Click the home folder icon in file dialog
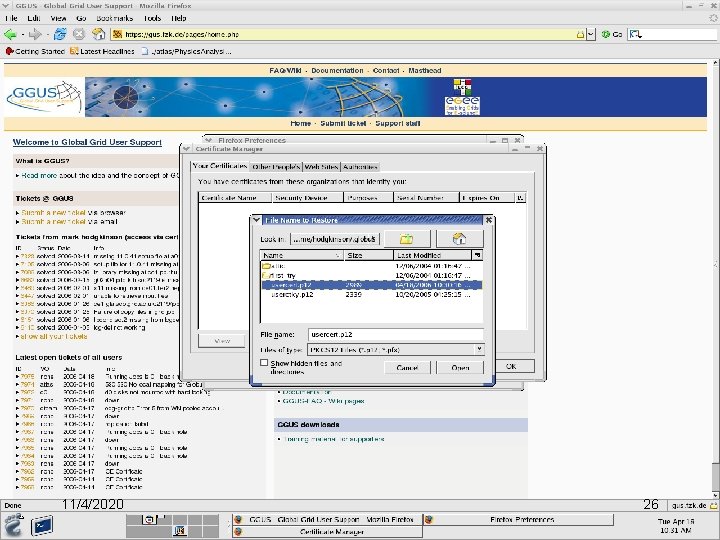The height and width of the screenshot is (540, 720). pos(458,239)
